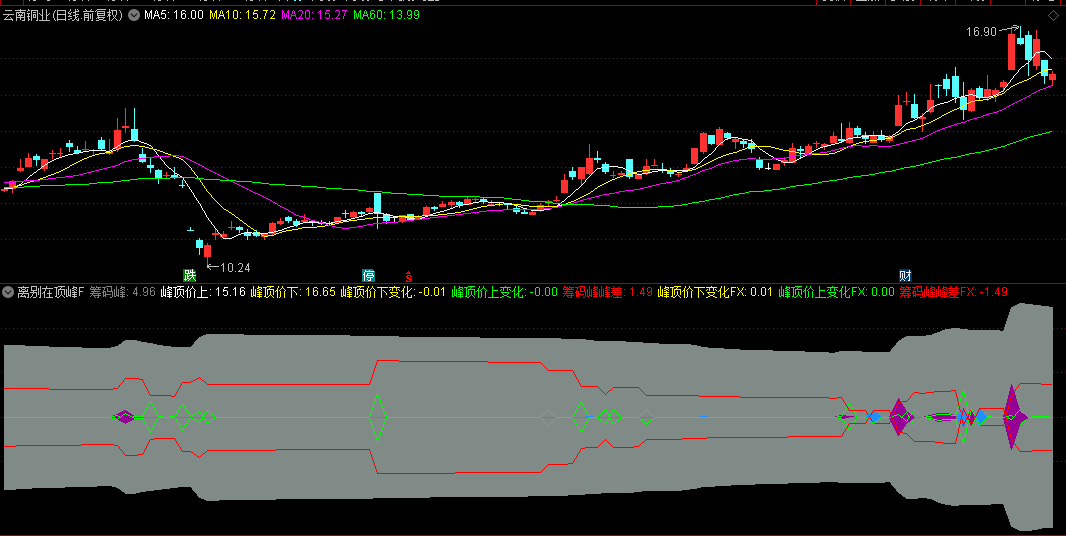The image size is (1066, 536).
Task: Select the MA20: 15.27 label
Action: [x=314, y=15]
